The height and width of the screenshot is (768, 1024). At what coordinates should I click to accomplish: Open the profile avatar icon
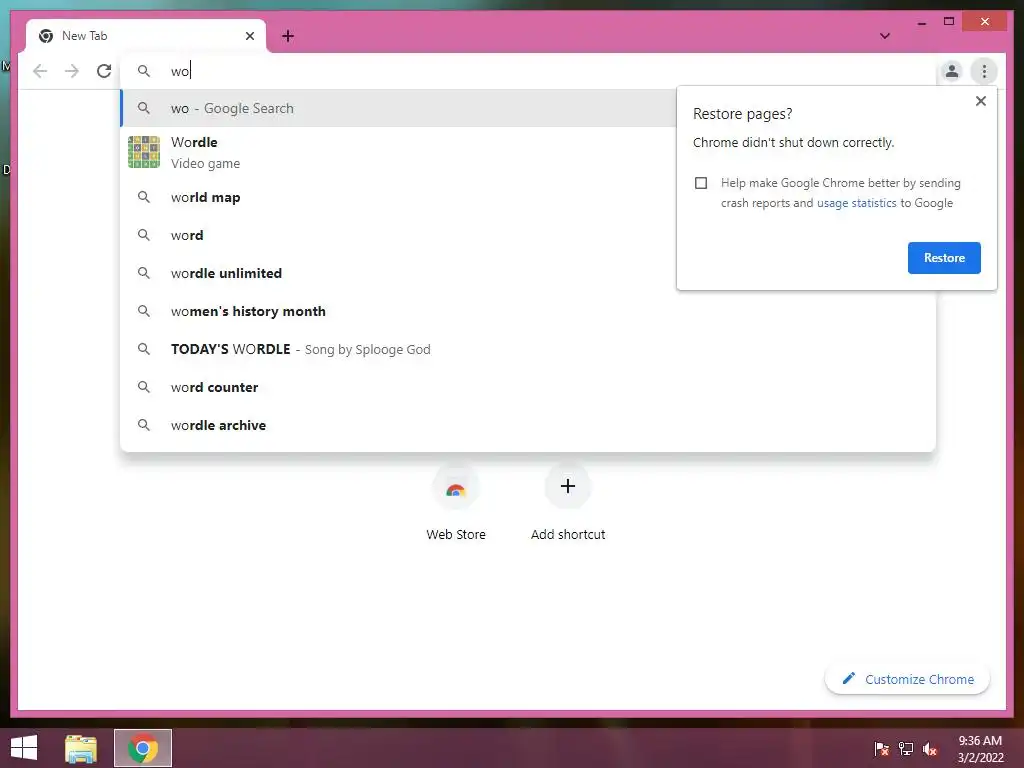952,71
